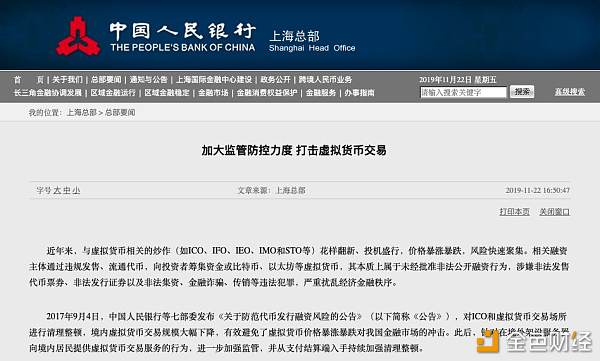The width and height of the screenshot is (600, 361).
Task: Click the 2019年11月22日 星期五 date text
Action: pos(457,80)
